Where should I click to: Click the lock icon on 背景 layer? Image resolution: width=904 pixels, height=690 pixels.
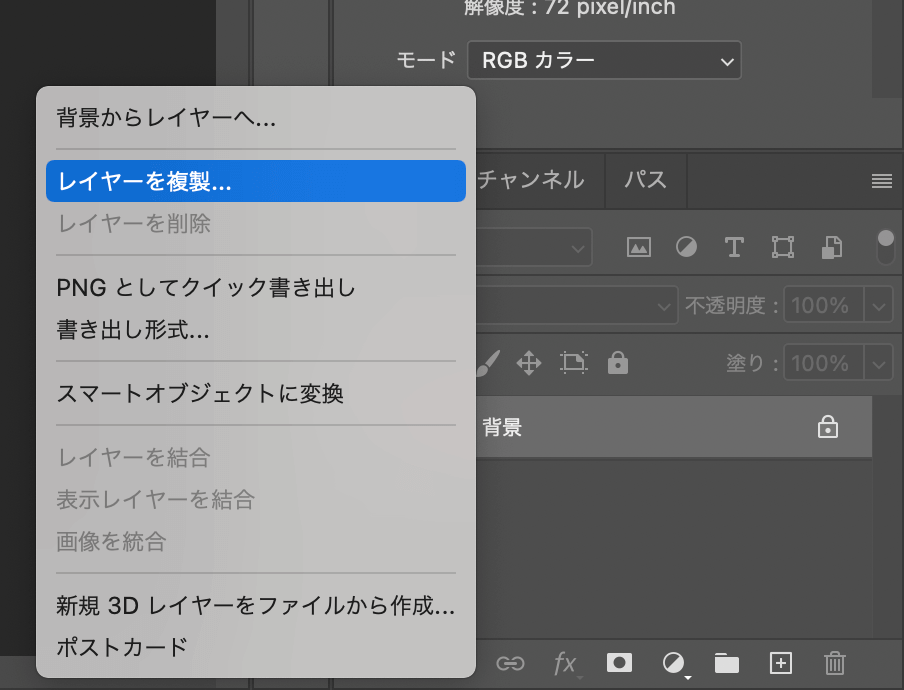coord(828,427)
